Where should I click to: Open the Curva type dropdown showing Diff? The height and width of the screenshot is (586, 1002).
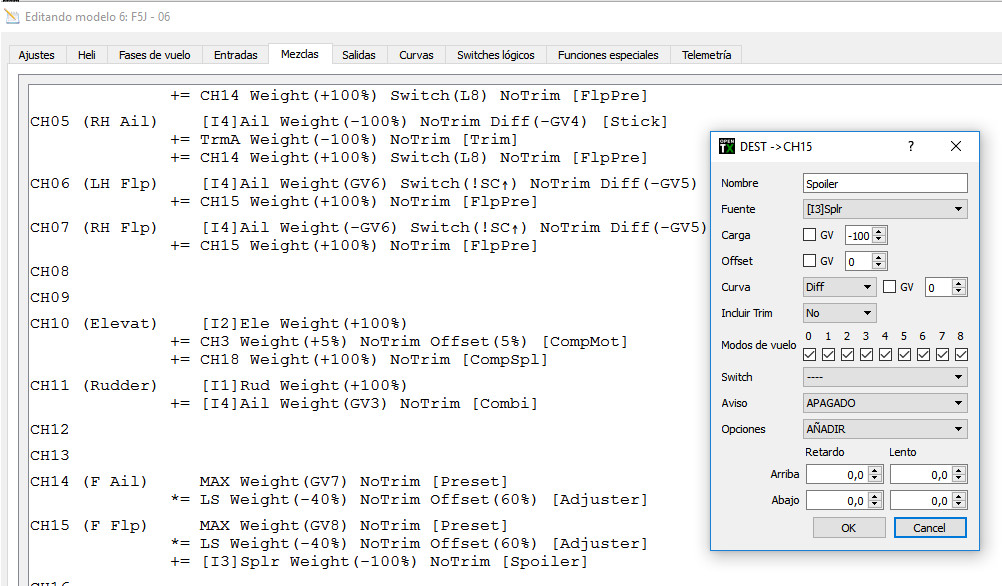[x=839, y=287]
